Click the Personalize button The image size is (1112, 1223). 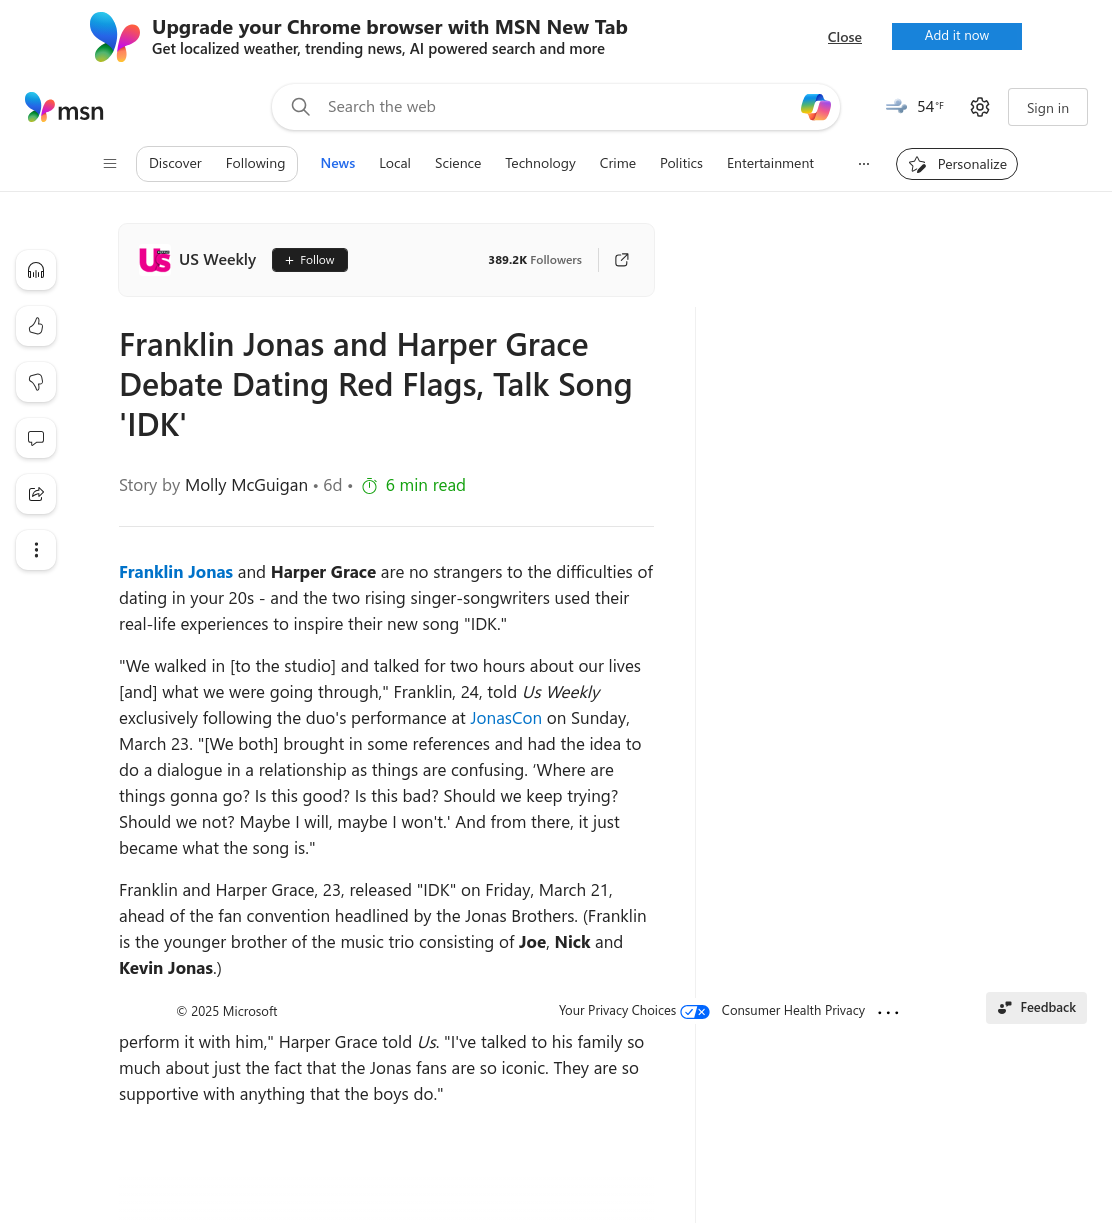pyautogui.click(x=957, y=164)
